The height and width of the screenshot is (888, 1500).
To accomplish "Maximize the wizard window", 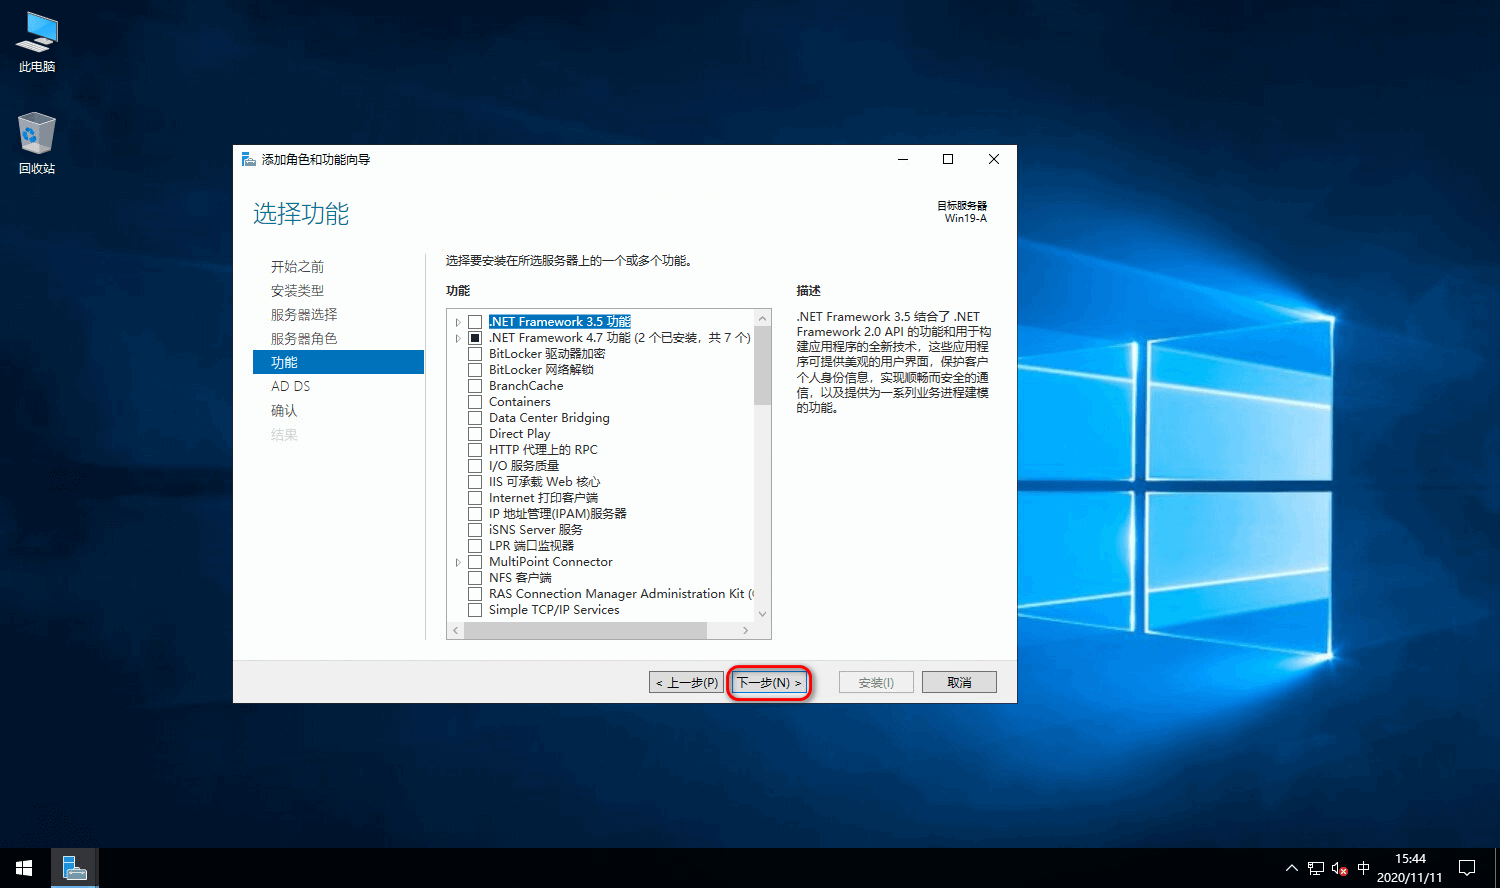I will click(x=948, y=159).
